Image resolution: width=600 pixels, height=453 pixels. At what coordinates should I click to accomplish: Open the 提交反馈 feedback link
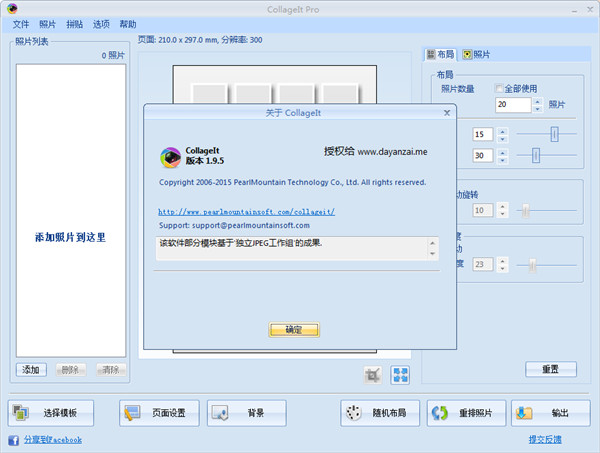pos(545,440)
